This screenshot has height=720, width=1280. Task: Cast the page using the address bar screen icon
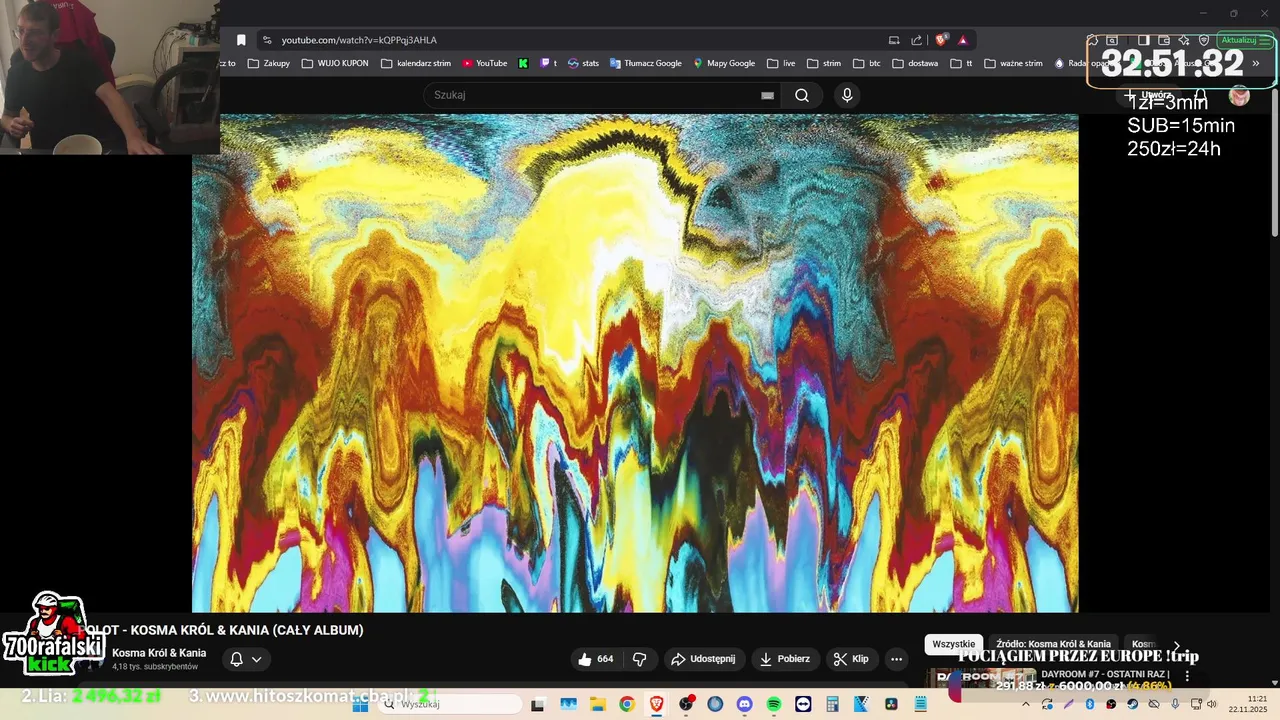pyautogui.click(x=894, y=40)
